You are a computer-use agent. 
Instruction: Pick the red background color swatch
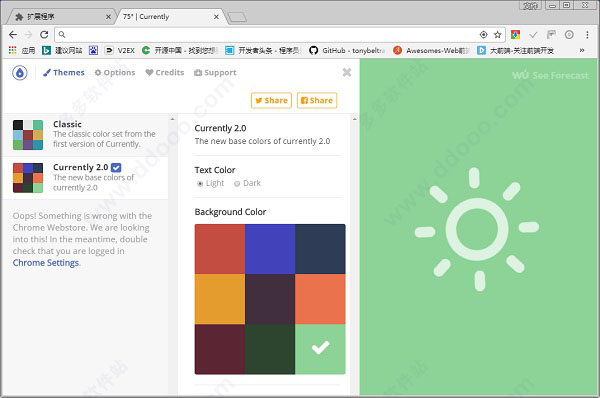point(220,249)
